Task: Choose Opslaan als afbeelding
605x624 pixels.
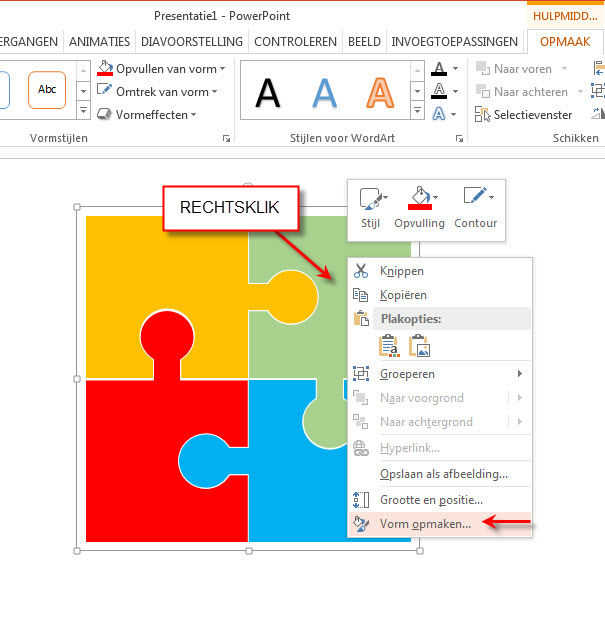Action: (440, 474)
